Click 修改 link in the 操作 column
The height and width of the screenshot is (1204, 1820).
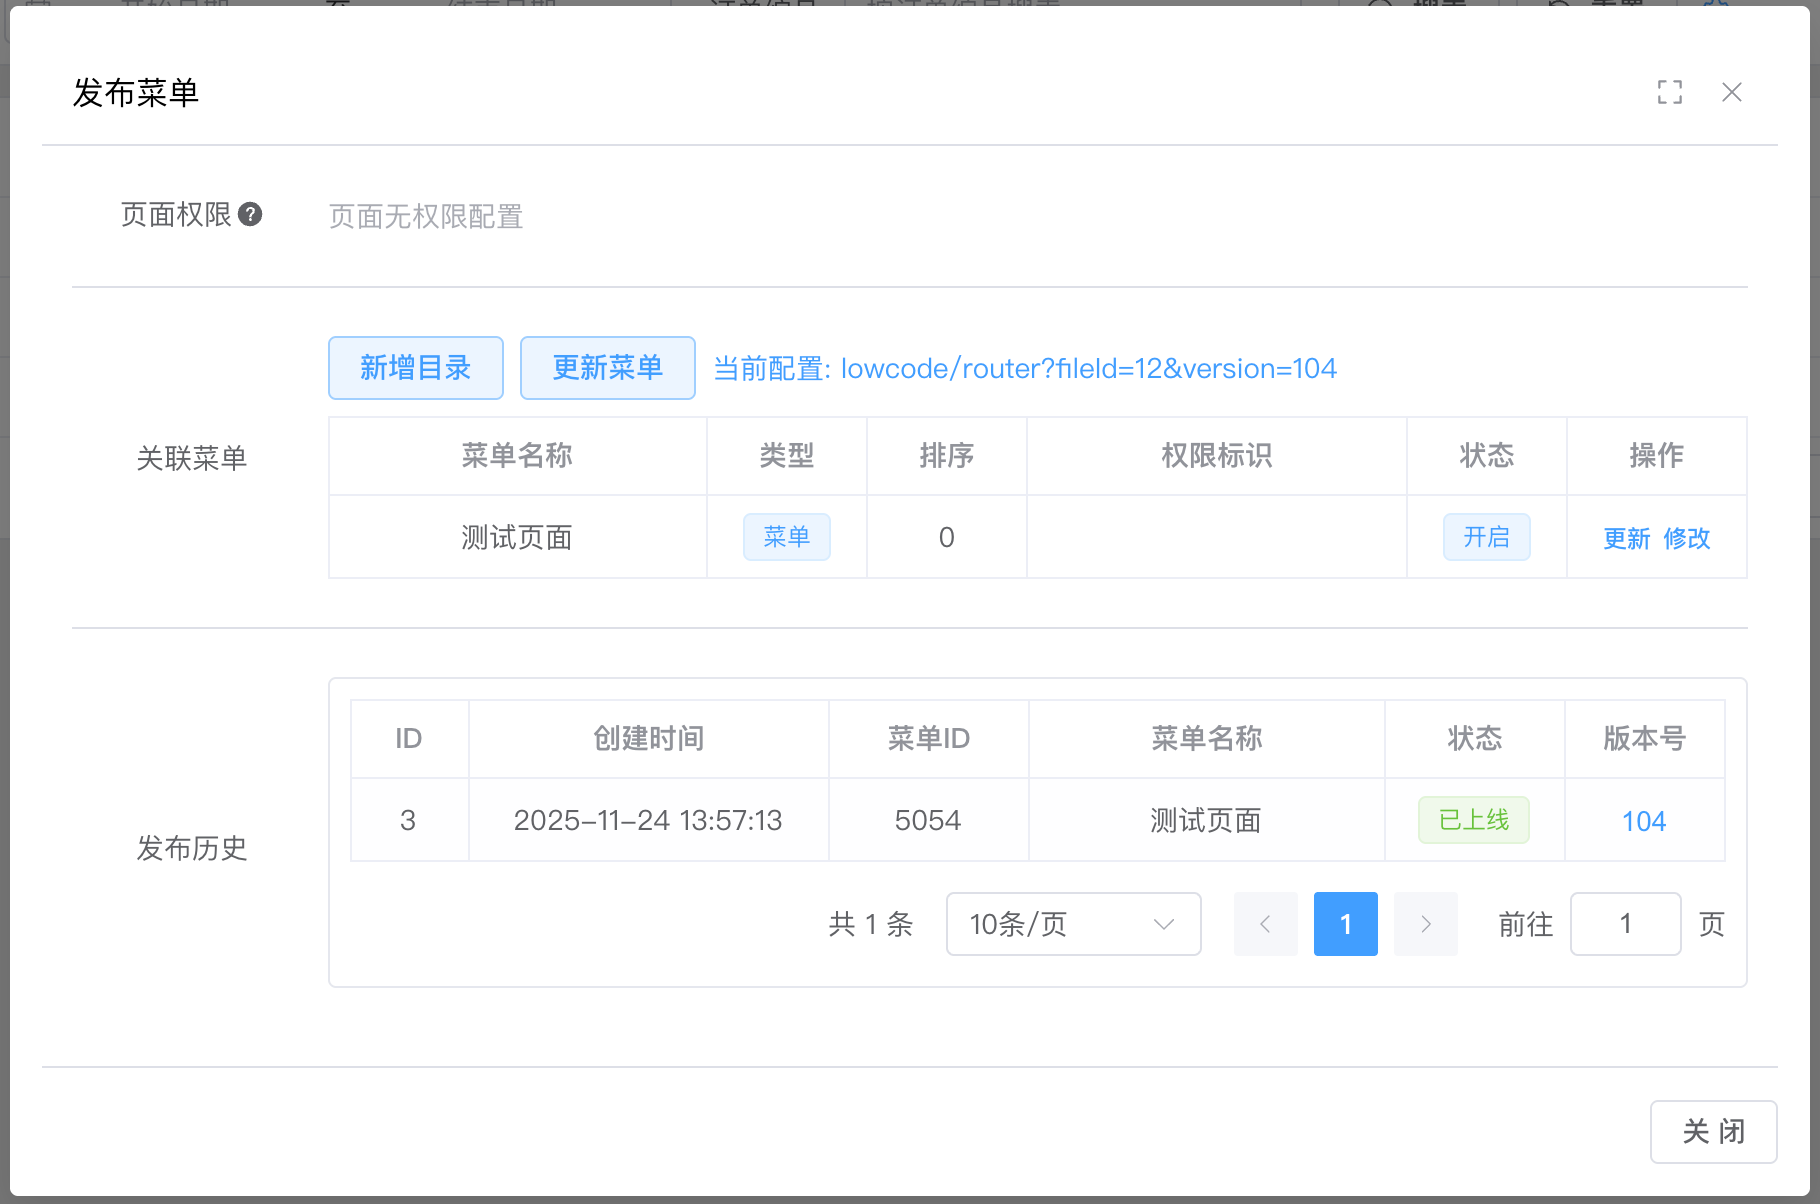click(1687, 538)
